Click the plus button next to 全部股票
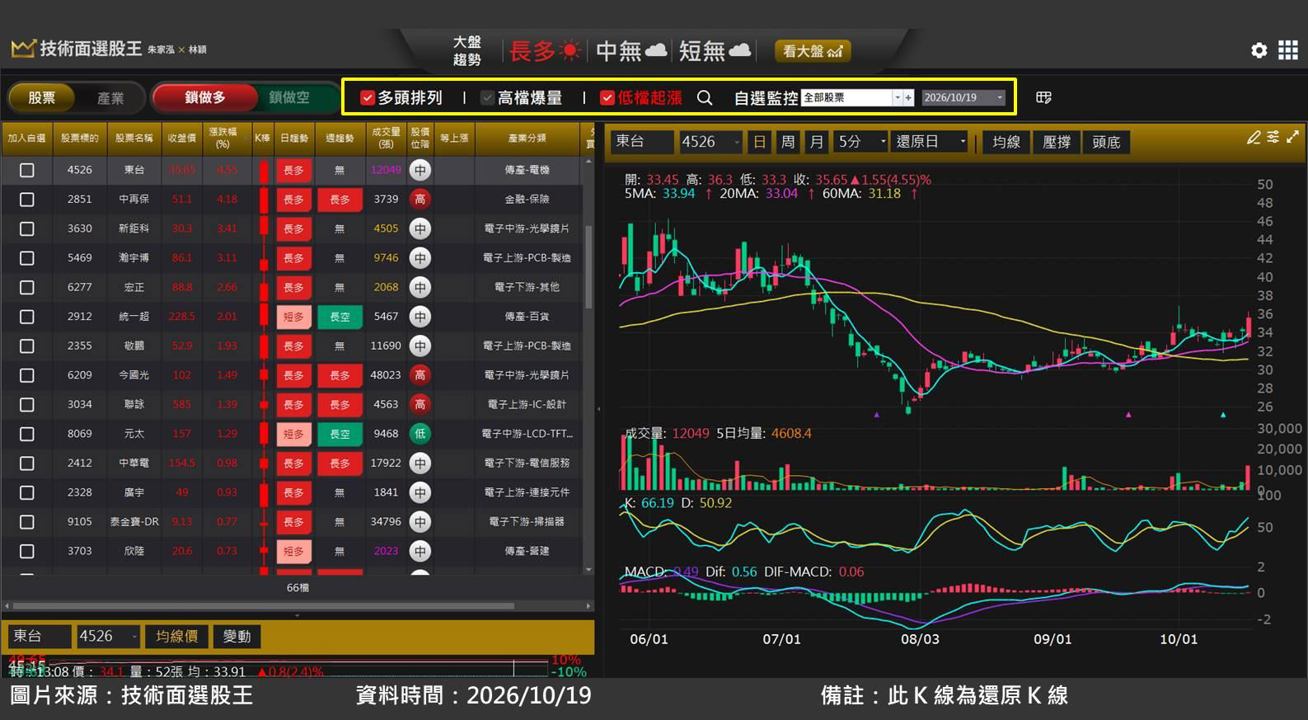The height and width of the screenshot is (720, 1308). (x=908, y=98)
